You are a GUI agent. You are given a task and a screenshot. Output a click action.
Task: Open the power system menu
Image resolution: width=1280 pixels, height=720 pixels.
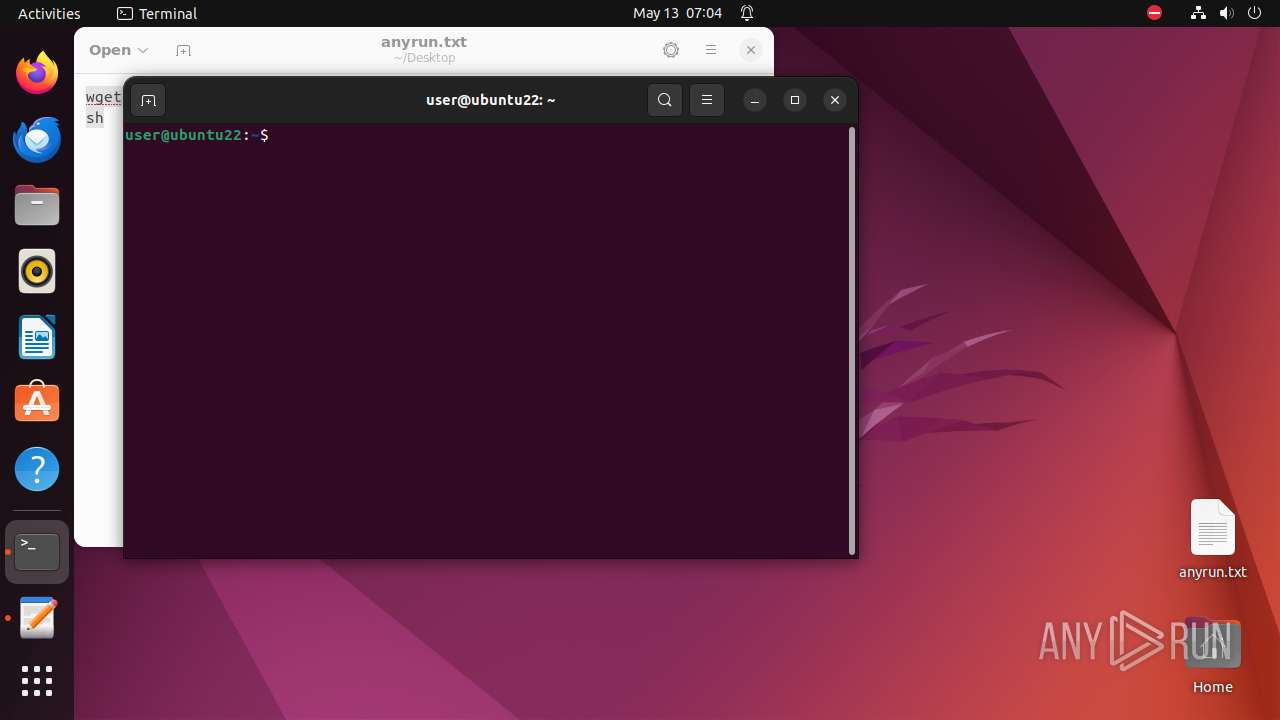[x=1255, y=13]
